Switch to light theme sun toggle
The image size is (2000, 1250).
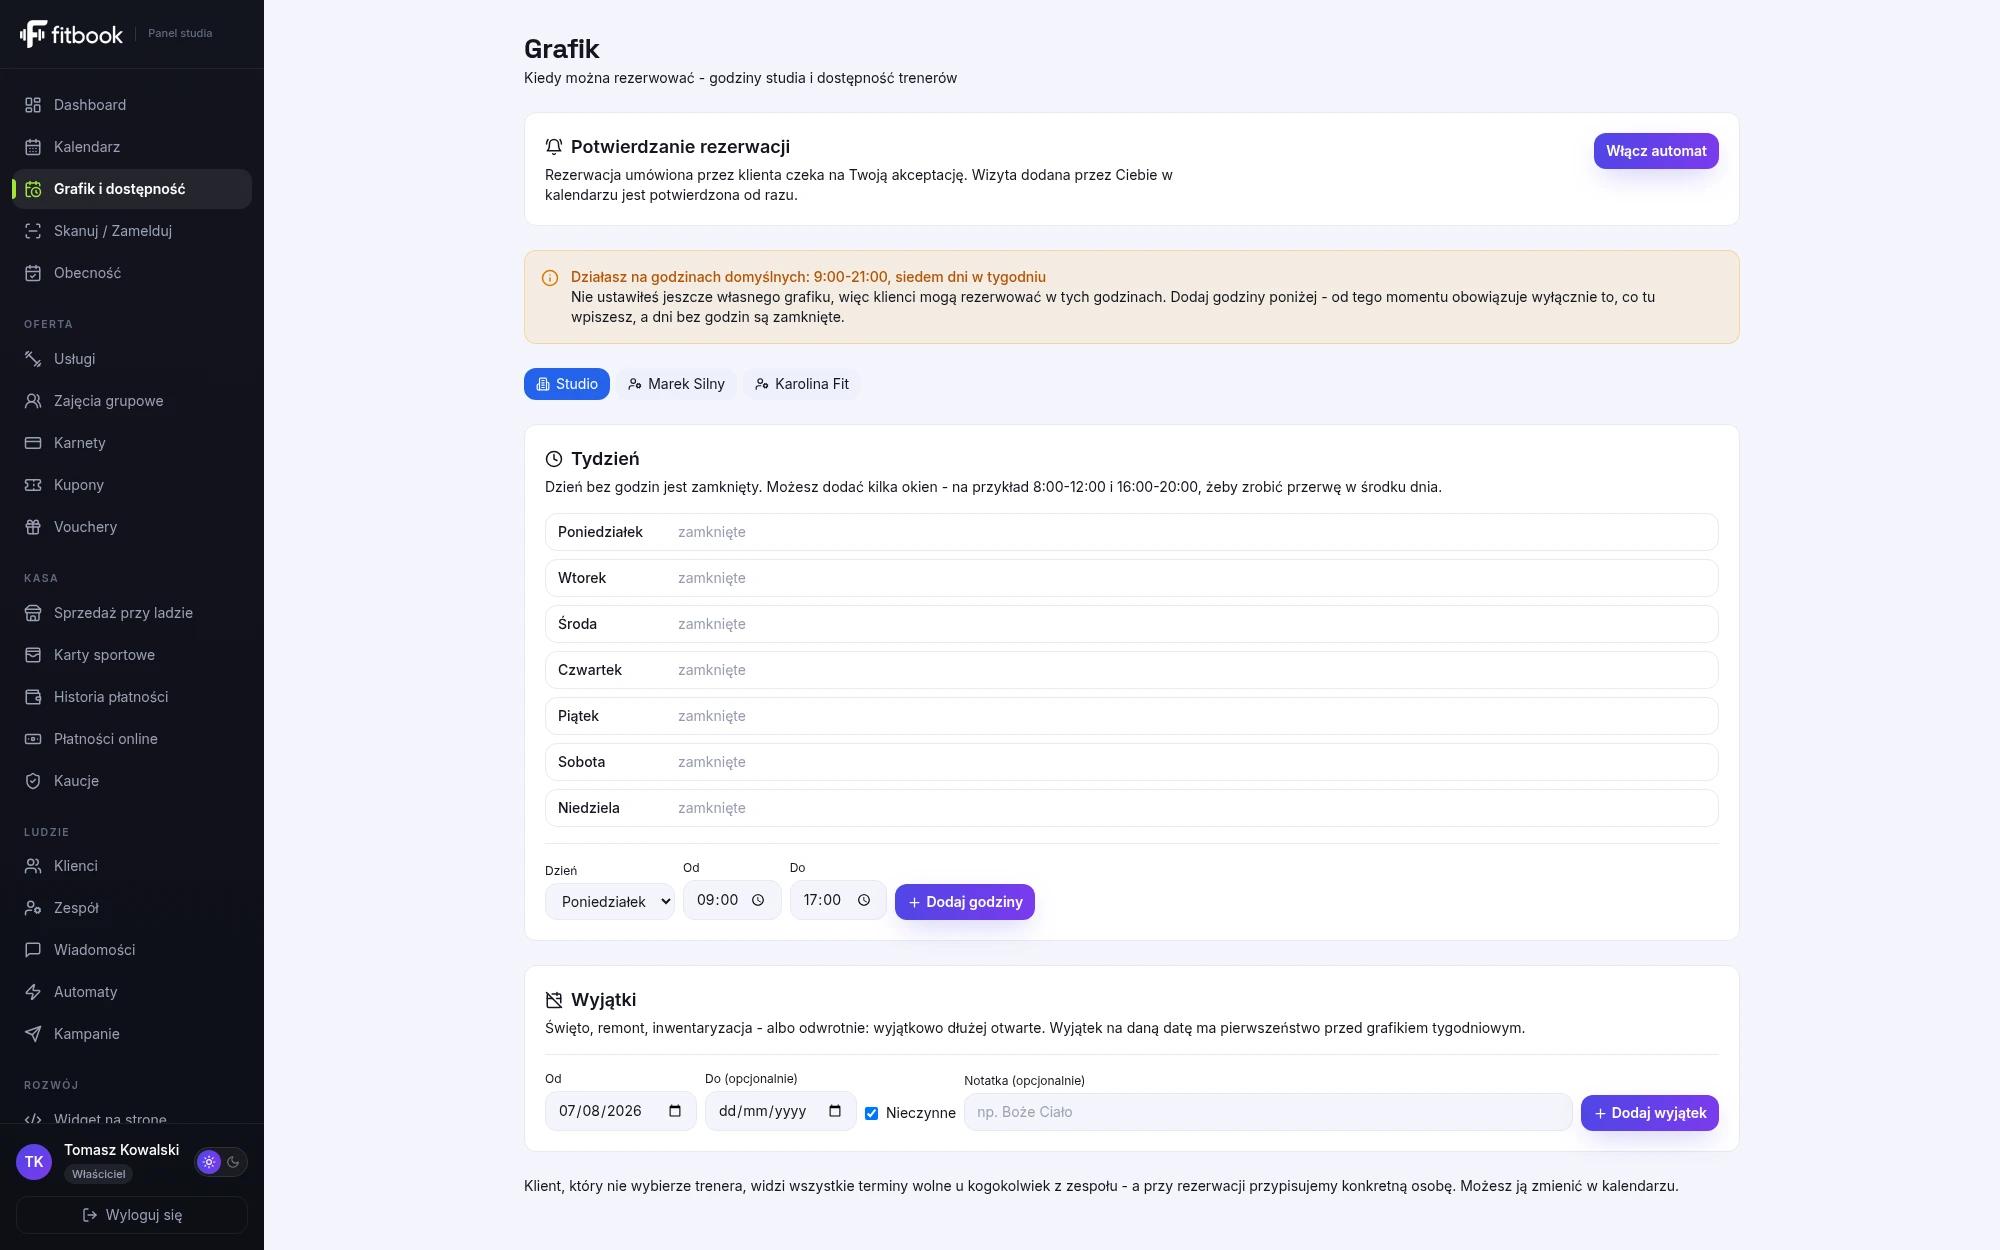click(x=209, y=1162)
